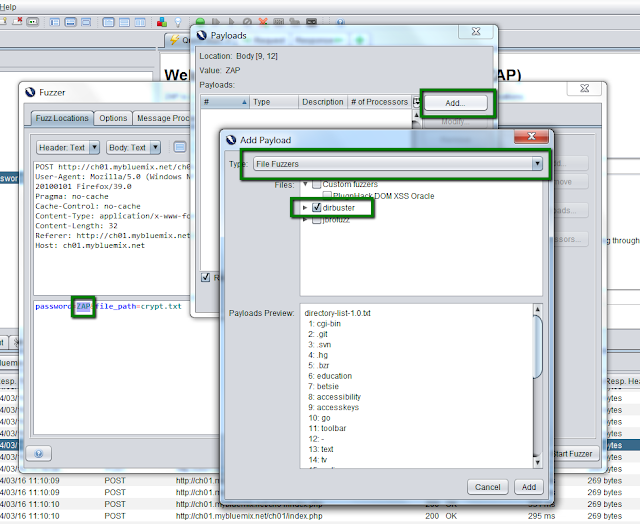Select preview entry '8: accessibility'
This screenshot has width=640, height=524.
coord(334,397)
